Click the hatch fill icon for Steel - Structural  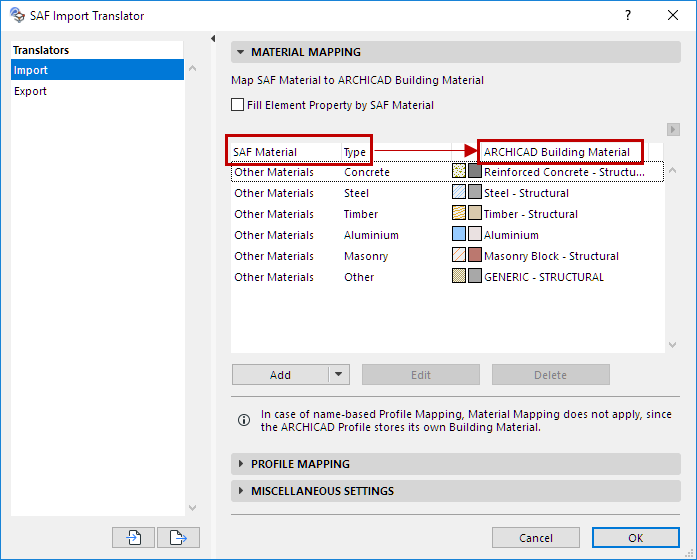pyautogui.click(x=459, y=192)
